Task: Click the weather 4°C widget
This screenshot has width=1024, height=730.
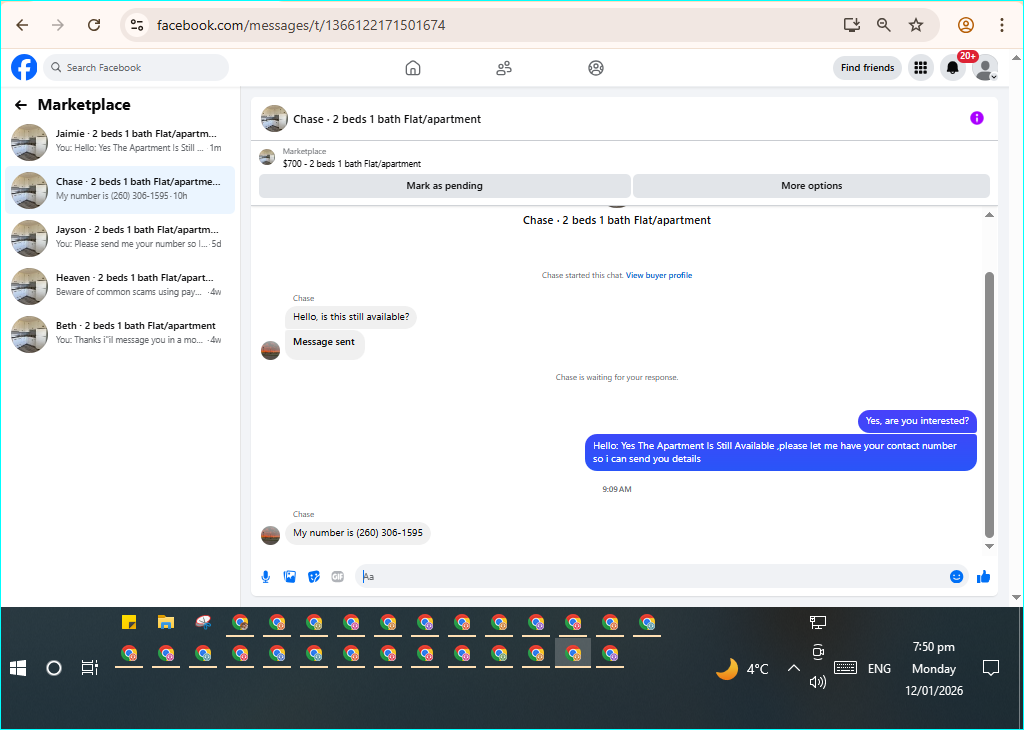Action: coord(743,669)
